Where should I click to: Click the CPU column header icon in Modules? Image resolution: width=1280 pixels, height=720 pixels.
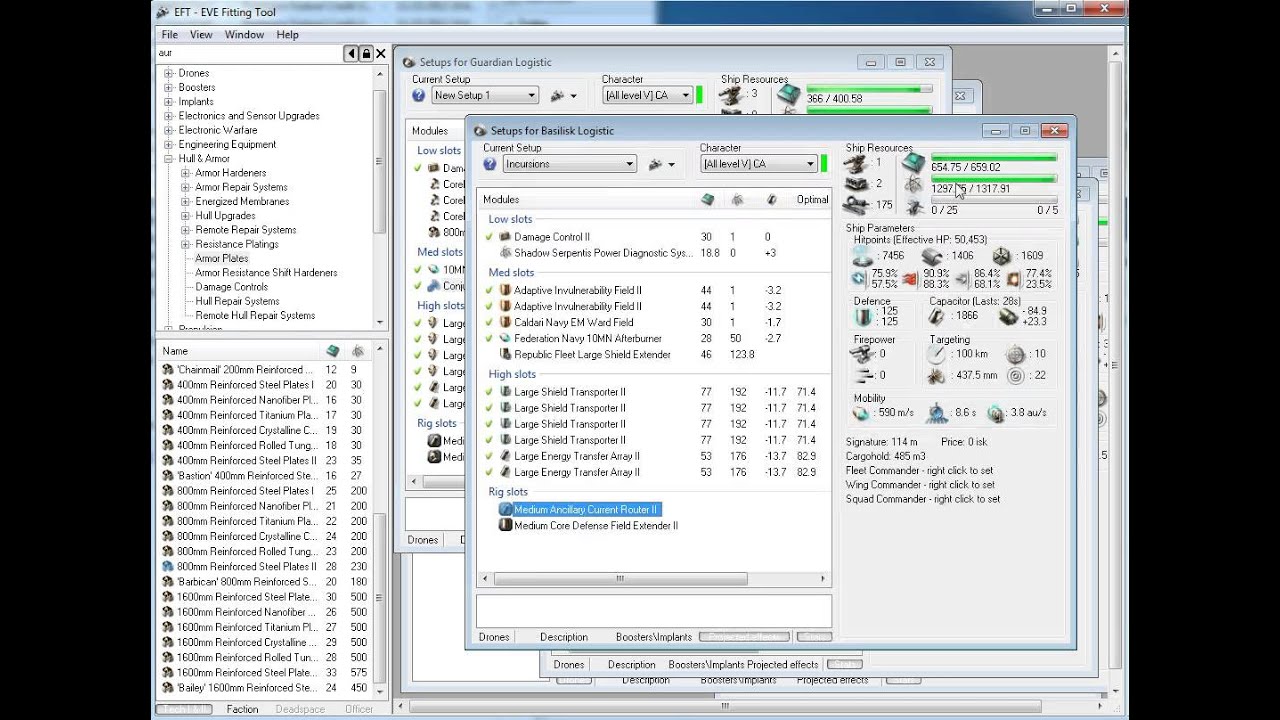[x=708, y=200]
